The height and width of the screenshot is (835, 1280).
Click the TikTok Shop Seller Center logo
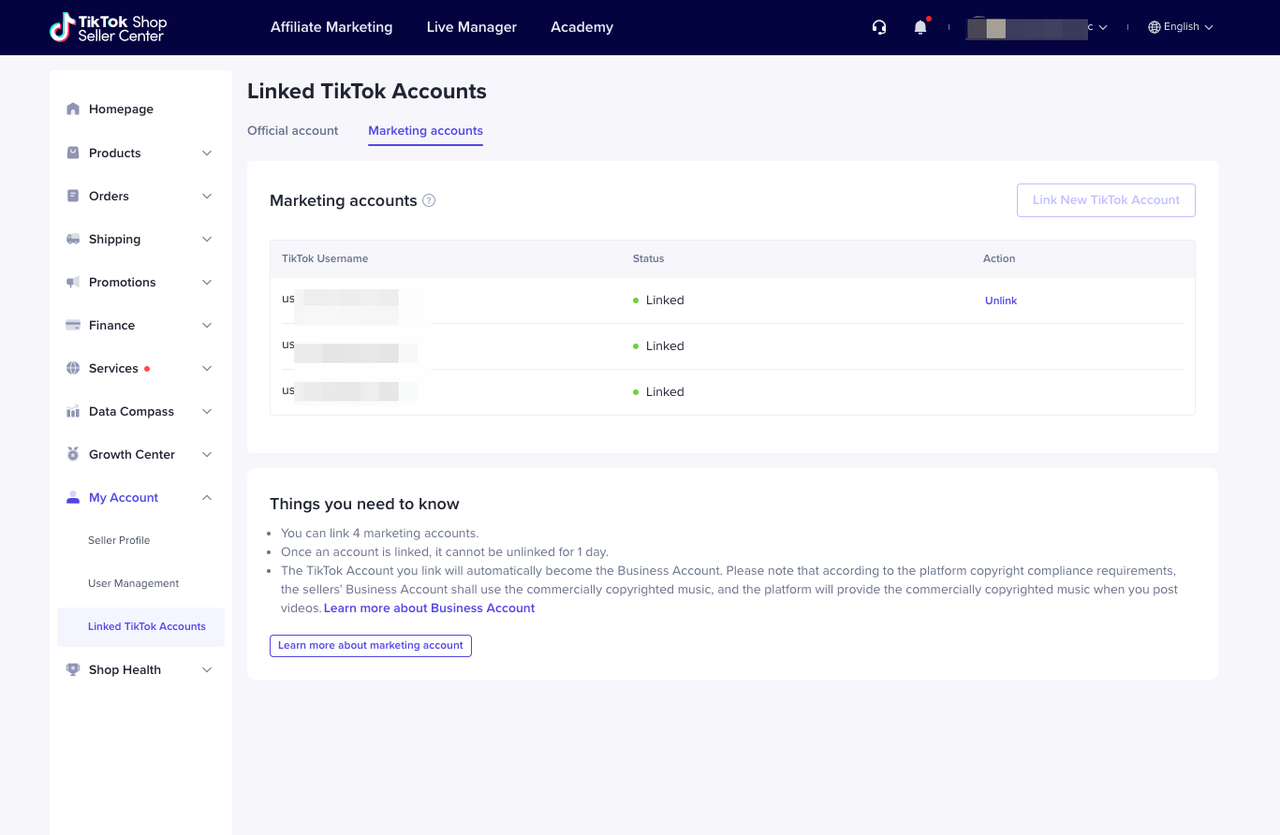pos(108,27)
